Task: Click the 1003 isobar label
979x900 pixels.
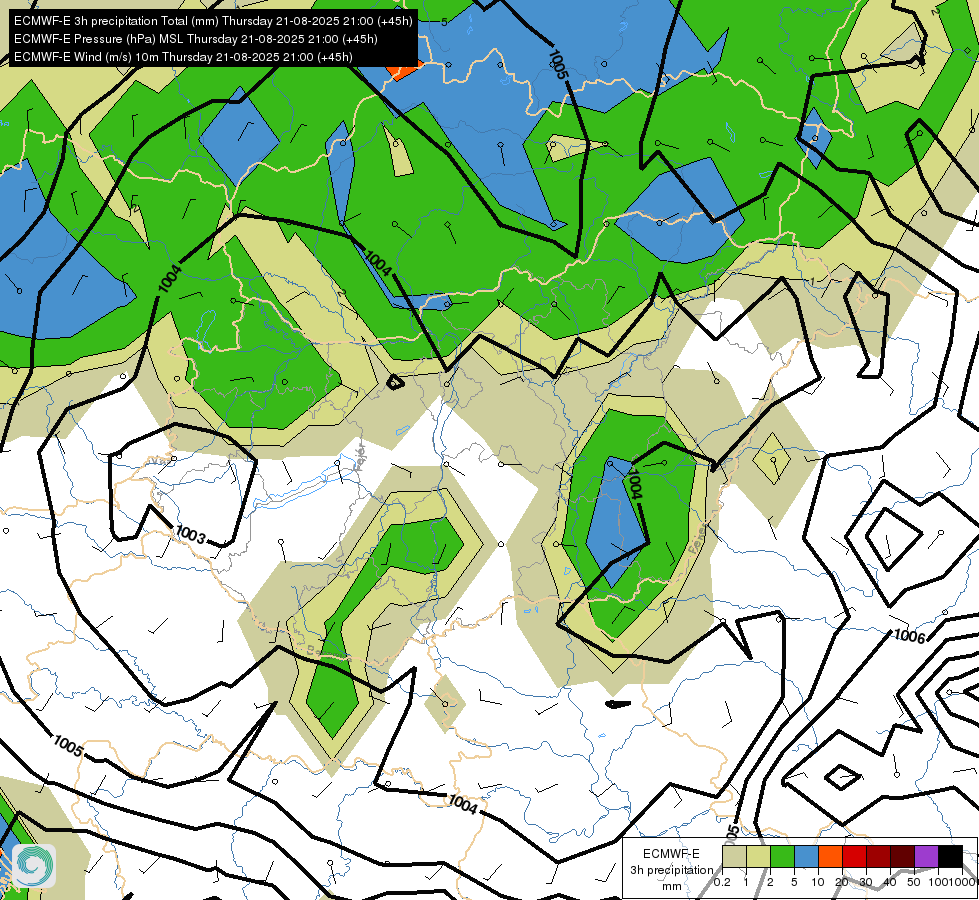Action: click(190, 535)
